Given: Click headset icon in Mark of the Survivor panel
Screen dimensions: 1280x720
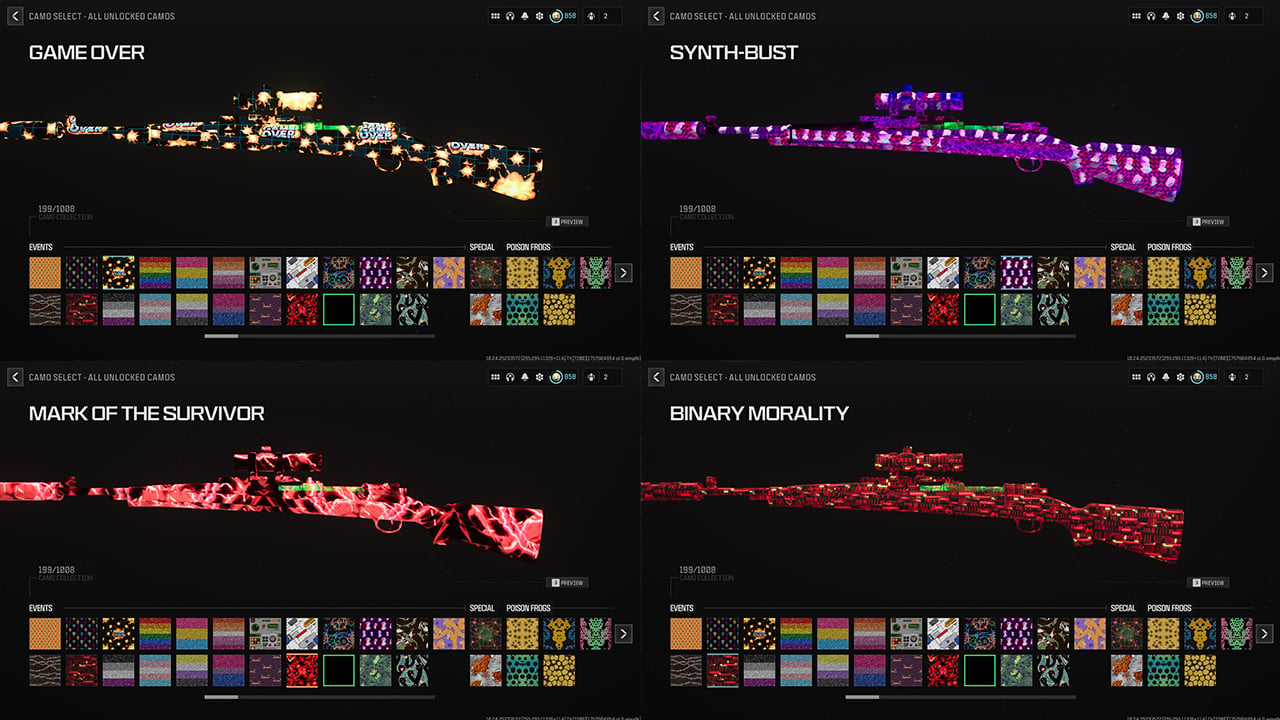Looking at the screenshot, I should point(510,377).
